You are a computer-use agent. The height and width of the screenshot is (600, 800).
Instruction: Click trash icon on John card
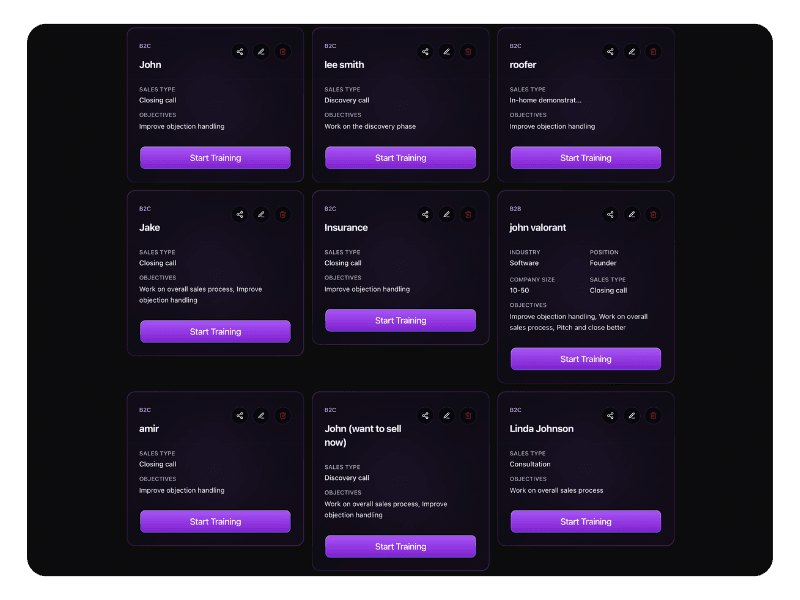(x=283, y=52)
